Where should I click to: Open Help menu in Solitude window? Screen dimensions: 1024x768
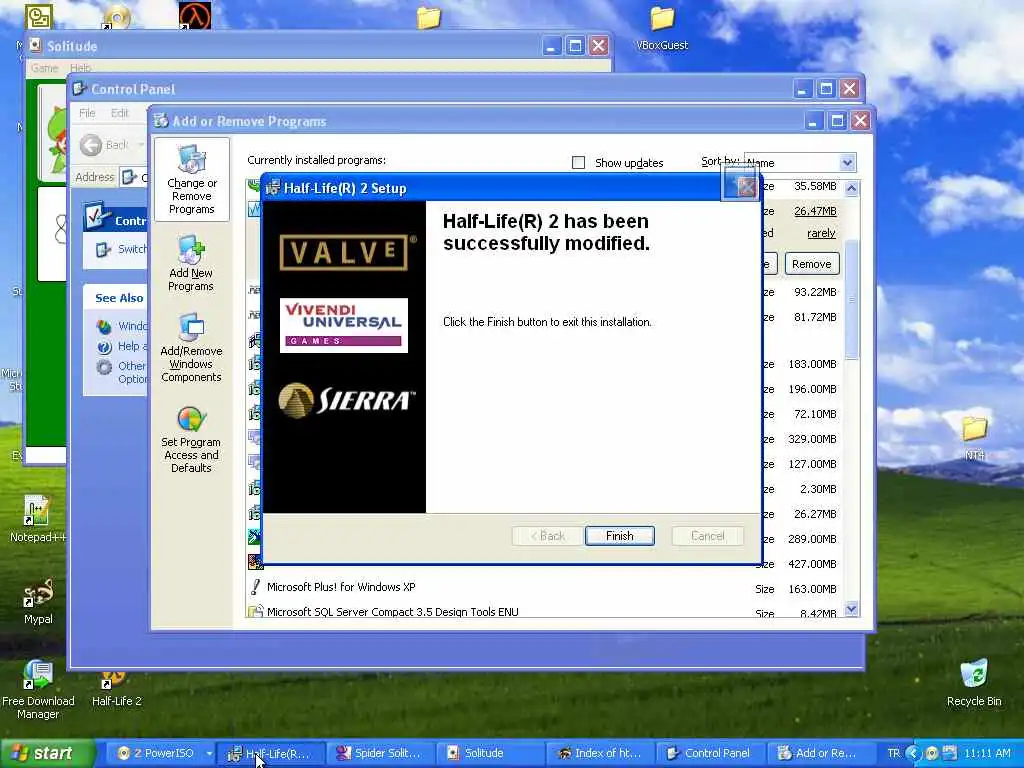(80, 68)
